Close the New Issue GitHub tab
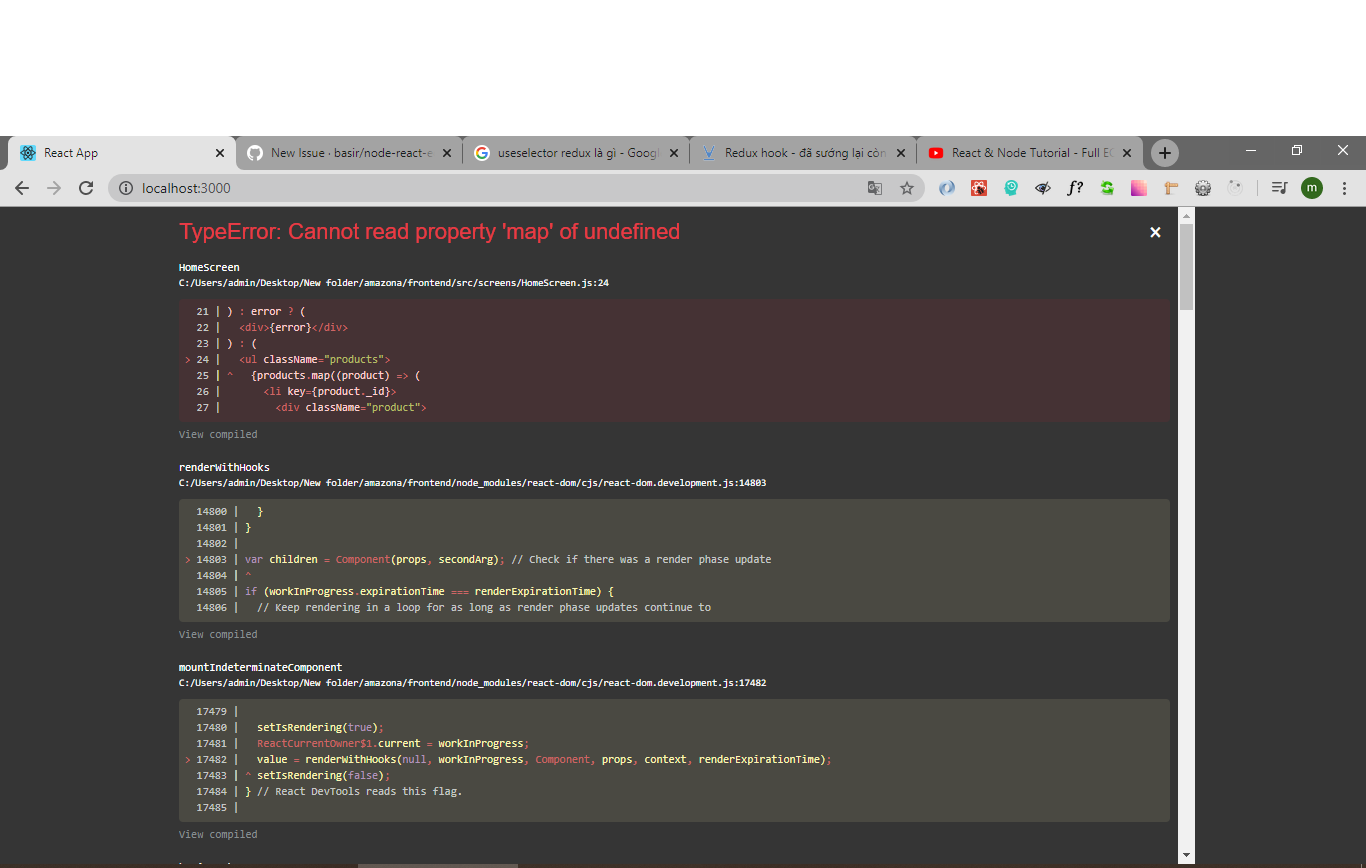The height and width of the screenshot is (868, 1366). coord(446,153)
